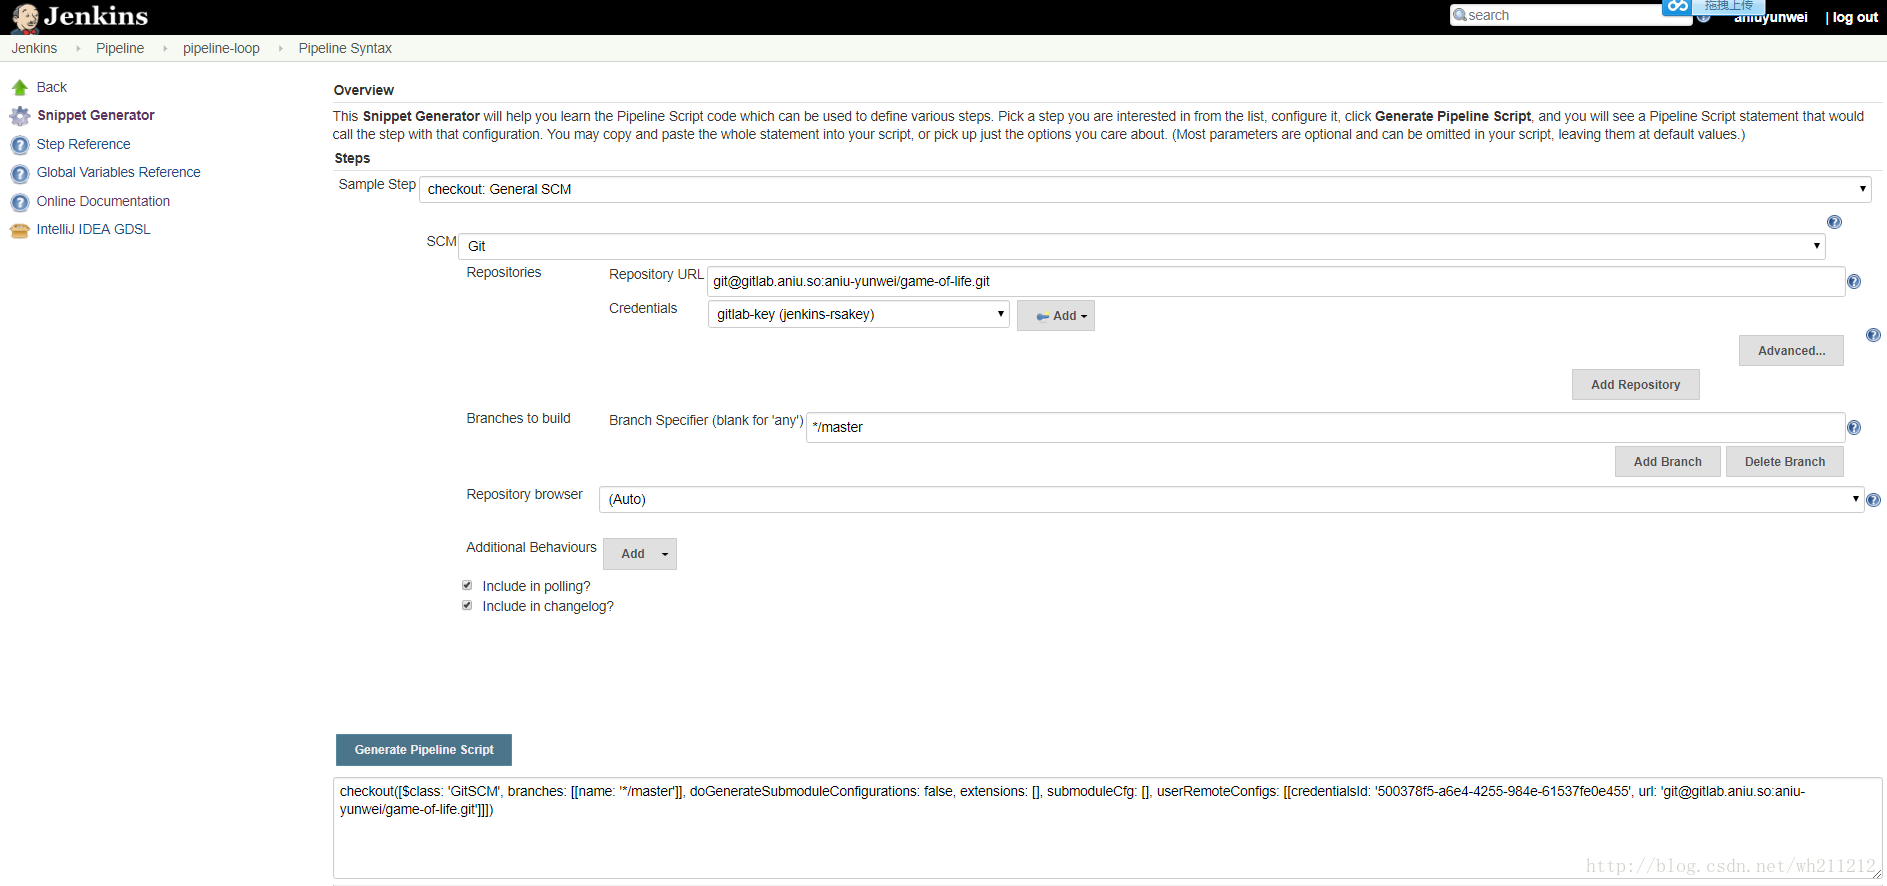Click the Jenkins logo in header
This screenshot has width=1887, height=886.
(80, 17)
